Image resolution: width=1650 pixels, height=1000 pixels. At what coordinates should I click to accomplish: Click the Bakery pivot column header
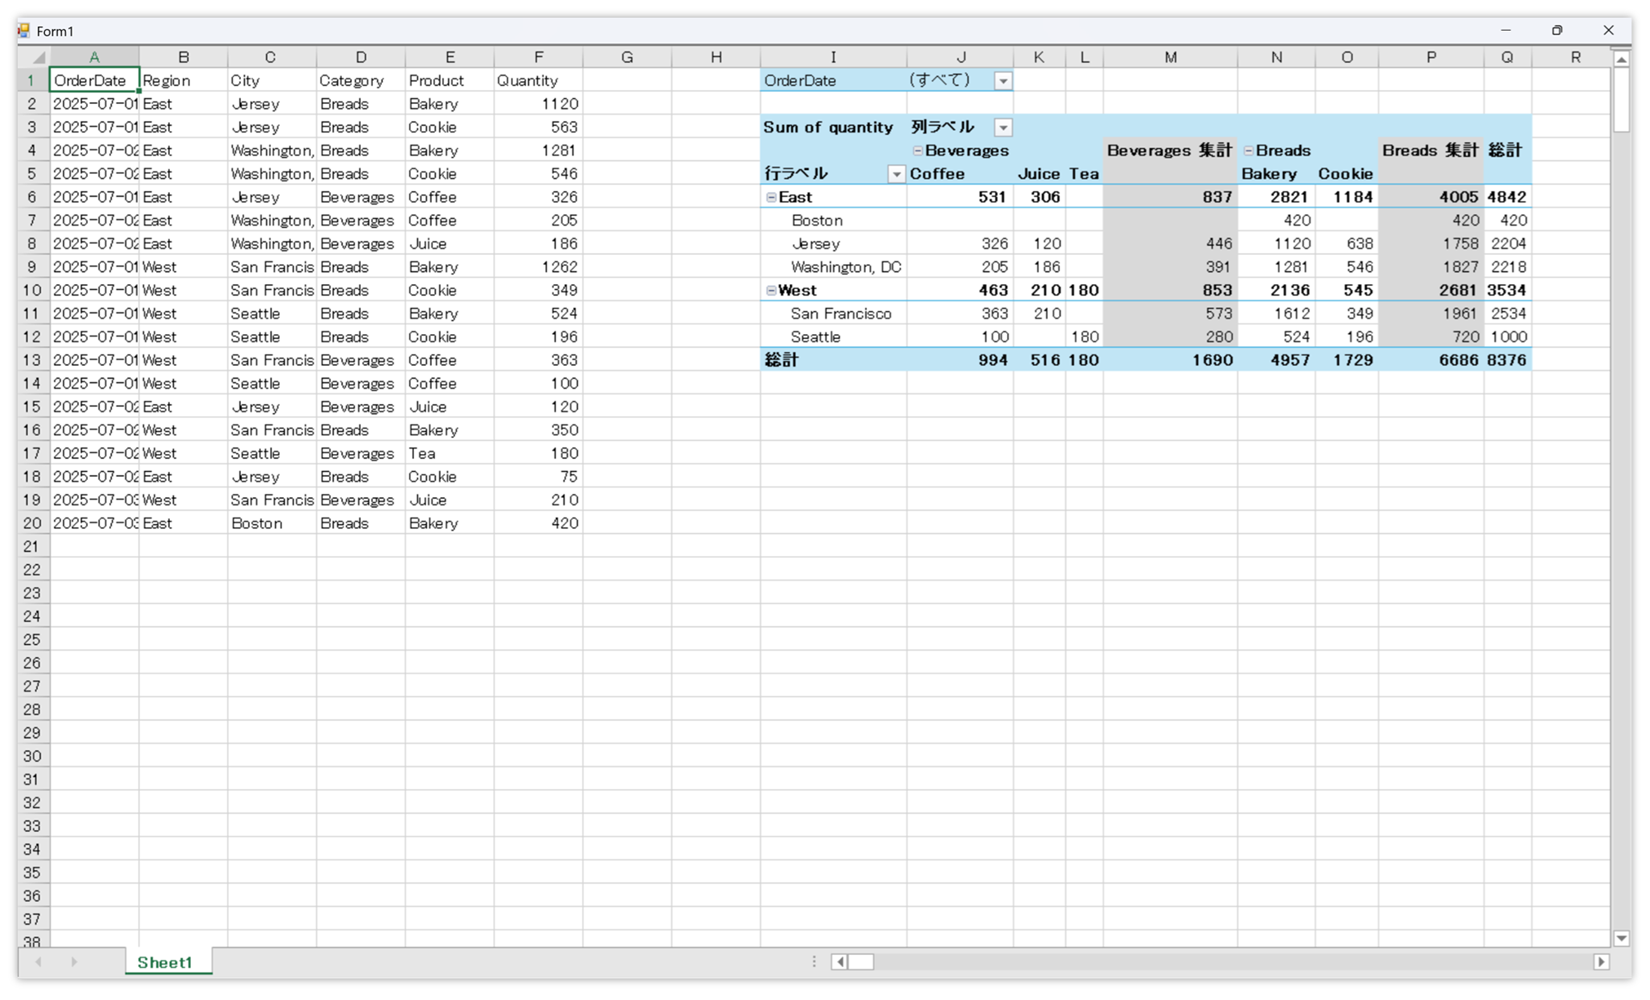[1276, 174]
